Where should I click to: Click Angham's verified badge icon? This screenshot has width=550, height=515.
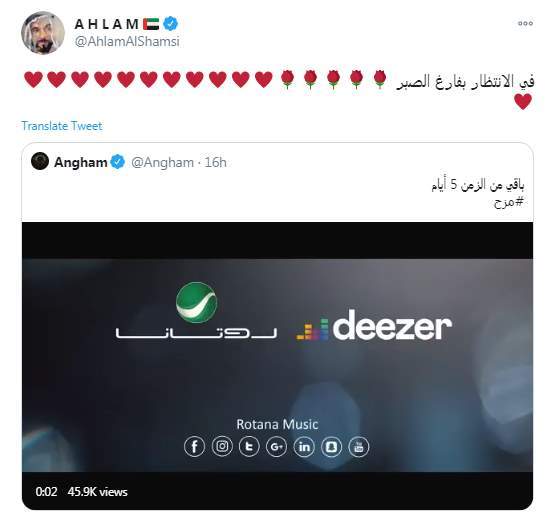point(118,162)
